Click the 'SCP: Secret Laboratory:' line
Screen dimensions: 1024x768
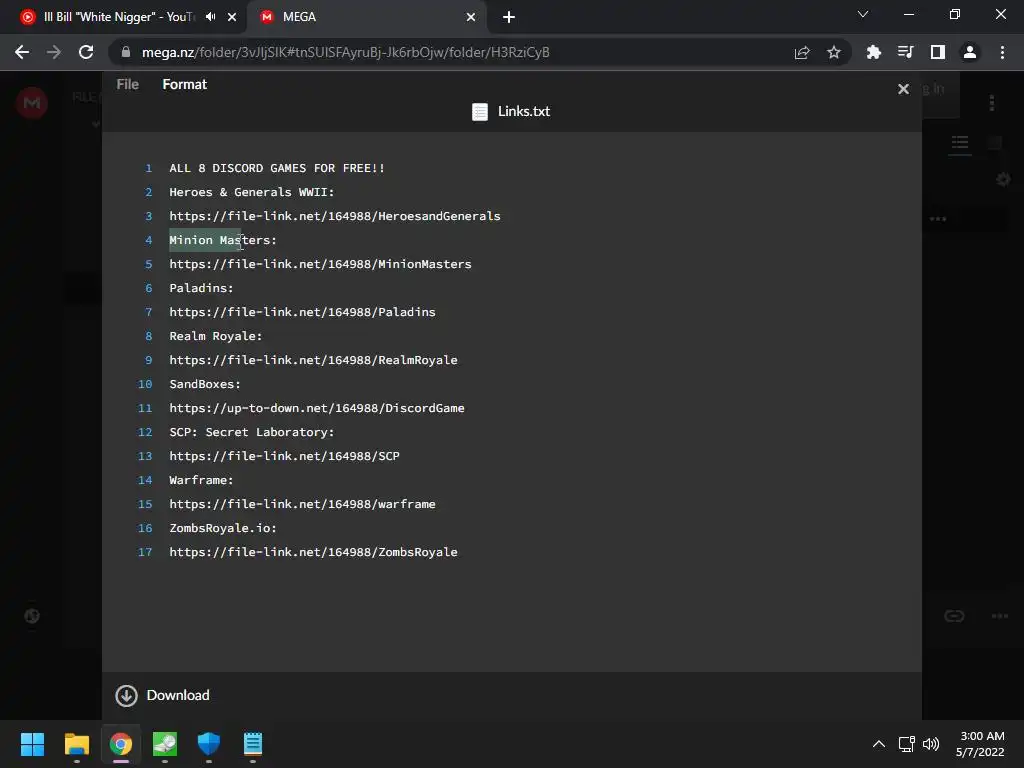click(251, 432)
